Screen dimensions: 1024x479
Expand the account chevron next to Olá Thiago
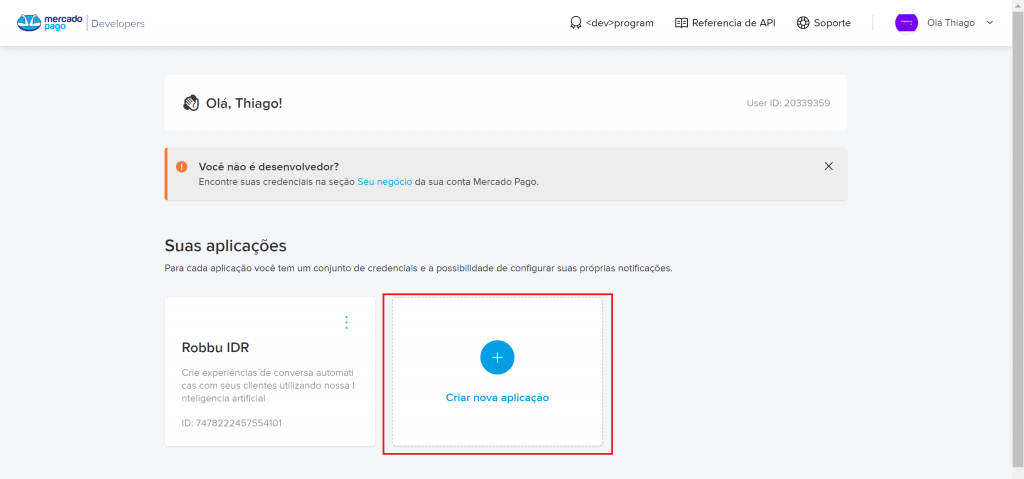pyautogui.click(x=990, y=23)
